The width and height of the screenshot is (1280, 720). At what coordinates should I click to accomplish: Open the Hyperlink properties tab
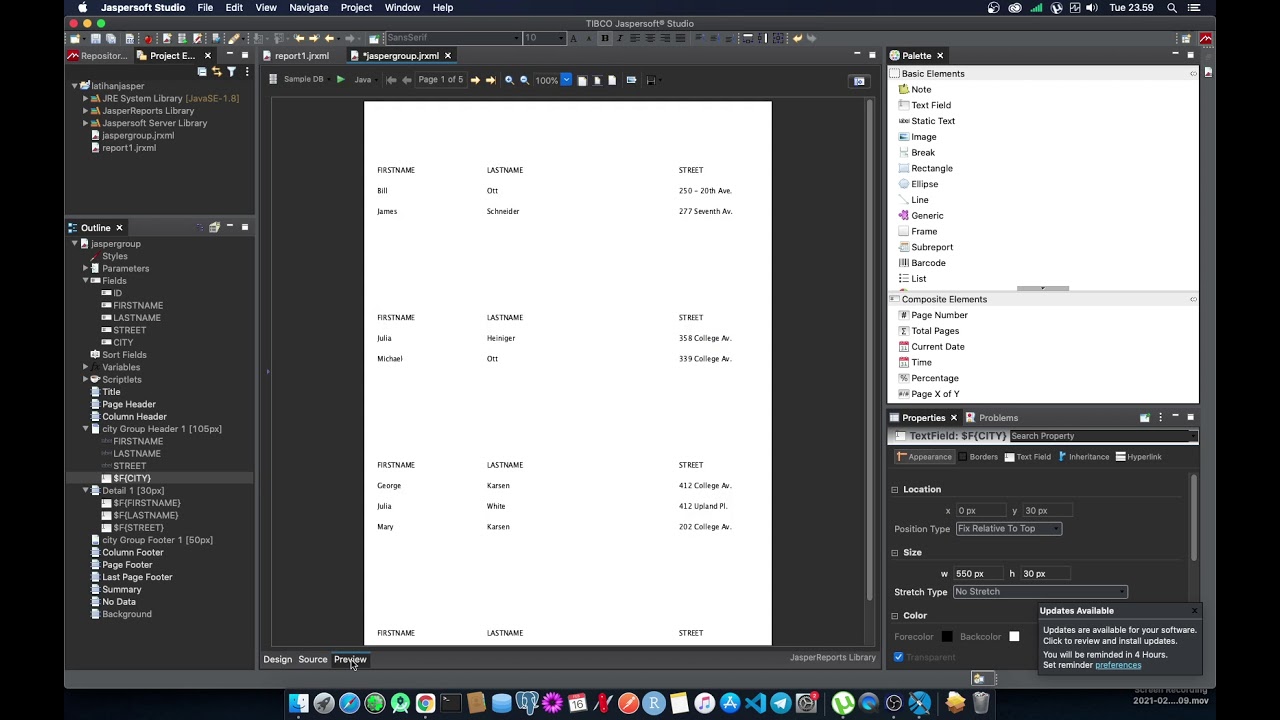(1138, 457)
